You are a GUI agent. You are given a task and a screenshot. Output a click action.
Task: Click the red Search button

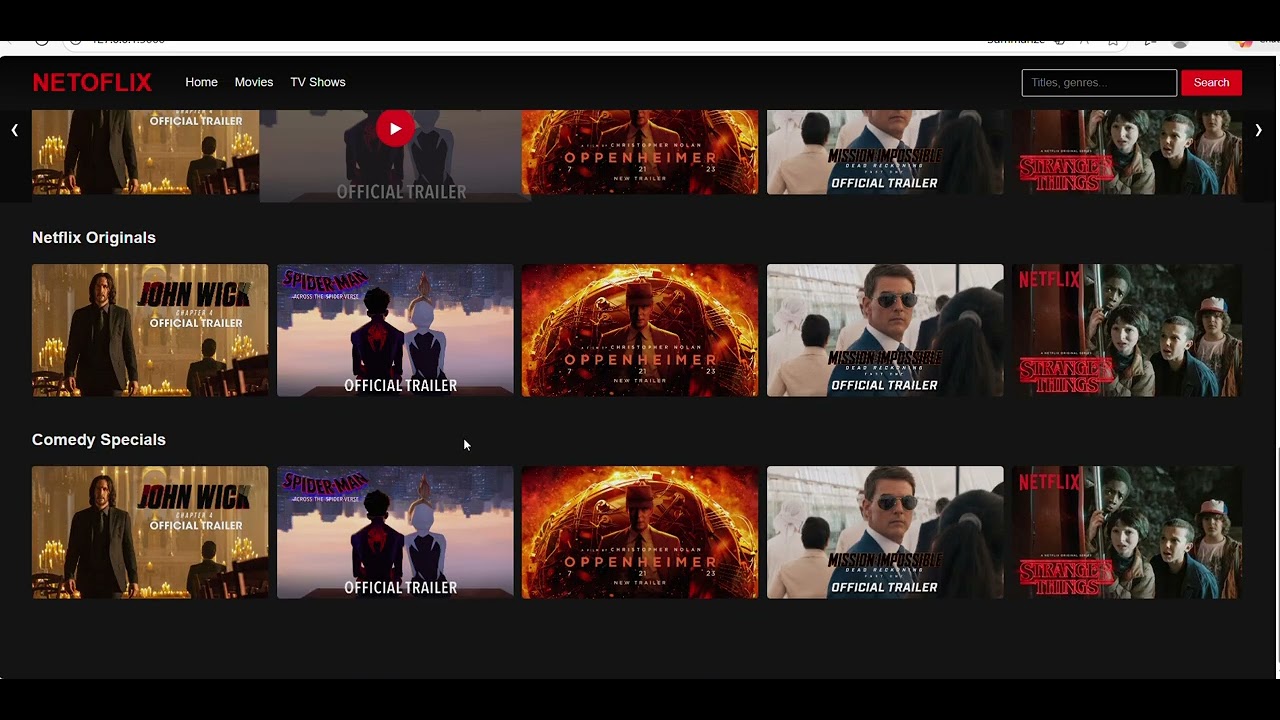[1211, 83]
